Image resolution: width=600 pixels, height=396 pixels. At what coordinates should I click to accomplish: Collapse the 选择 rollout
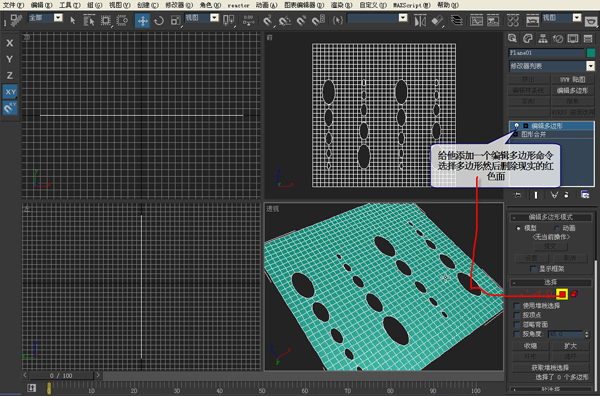click(551, 282)
